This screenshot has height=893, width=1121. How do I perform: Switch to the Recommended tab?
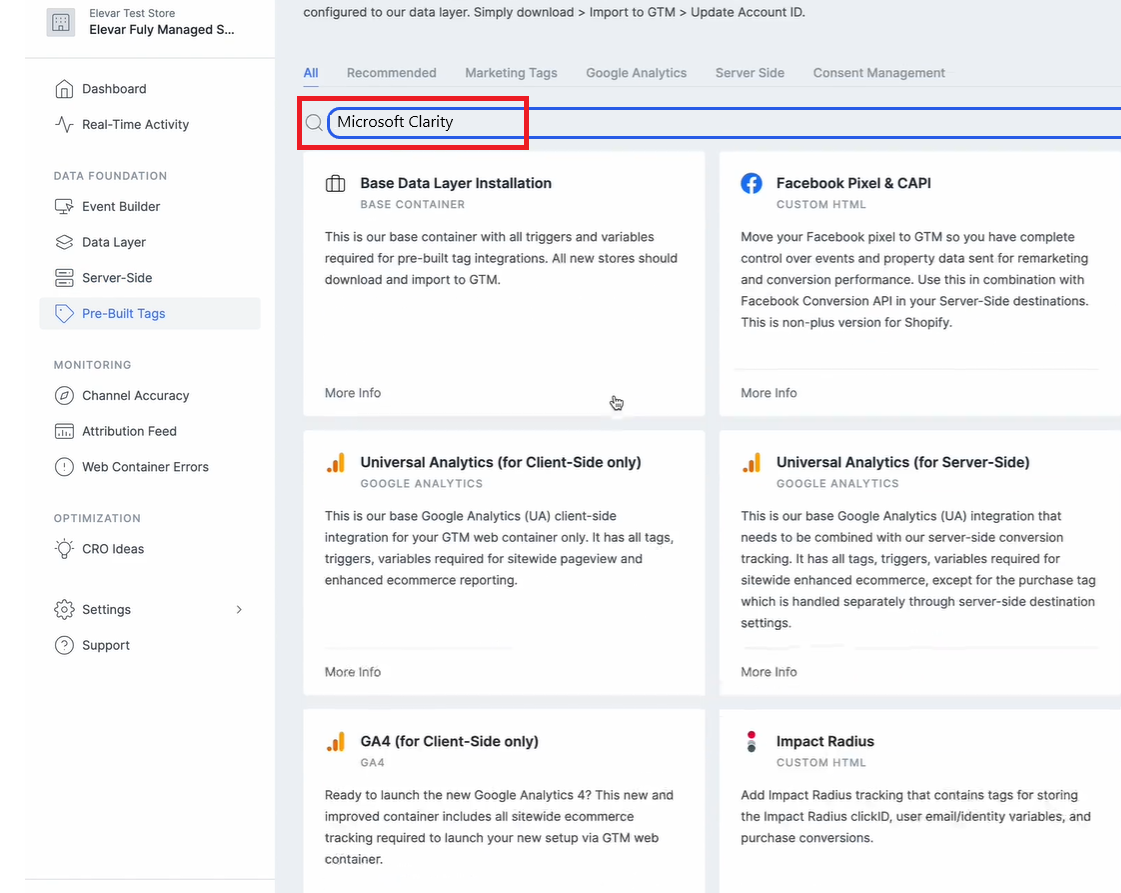tap(391, 73)
